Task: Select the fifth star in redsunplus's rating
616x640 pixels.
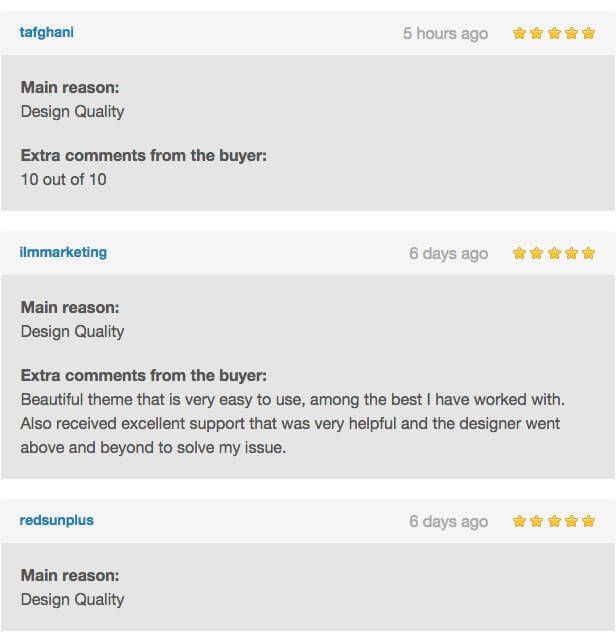Action: [x=588, y=521]
